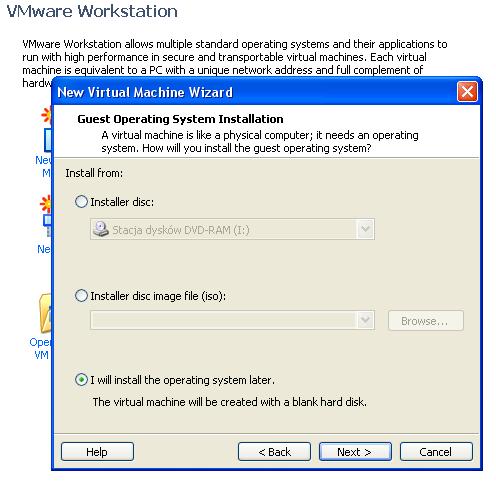This screenshot has width=496, height=490.
Task: Select the 'Installer disc' radio option
Action: click(x=81, y=202)
